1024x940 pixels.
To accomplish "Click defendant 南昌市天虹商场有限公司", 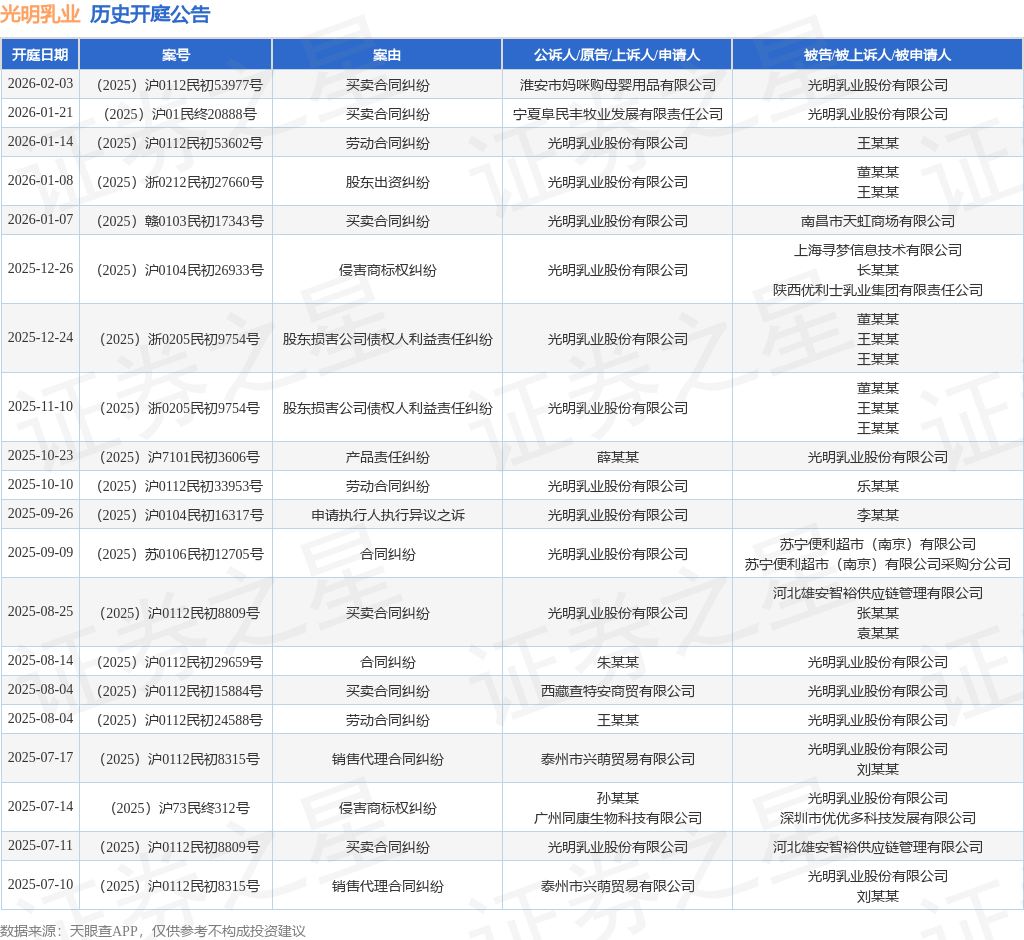I will pyautogui.click(x=877, y=221).
